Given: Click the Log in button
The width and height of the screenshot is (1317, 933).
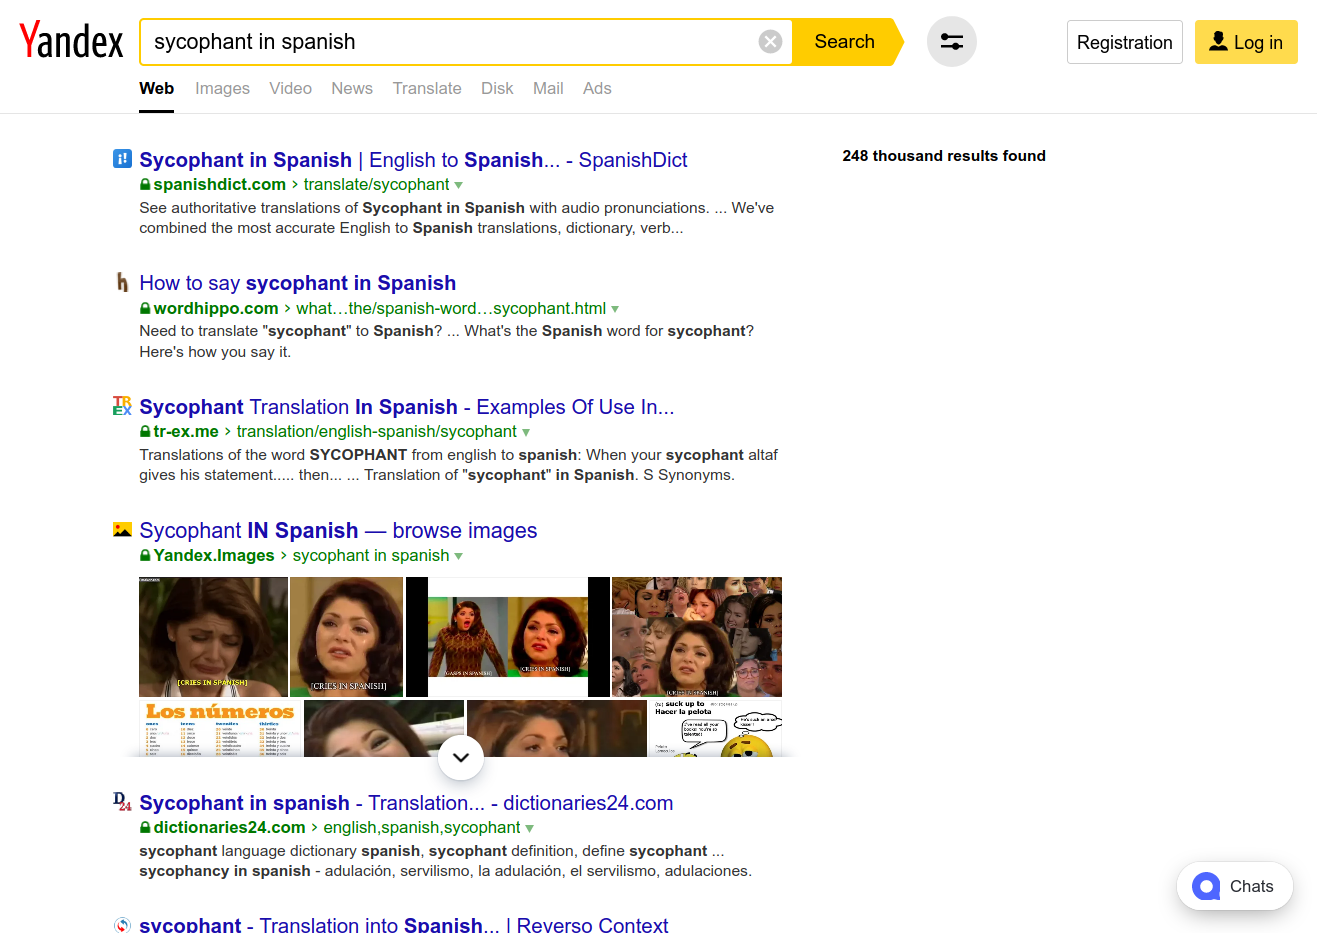Looking at the screenshot, I should pyautogui.click(x=1246, y=42).
